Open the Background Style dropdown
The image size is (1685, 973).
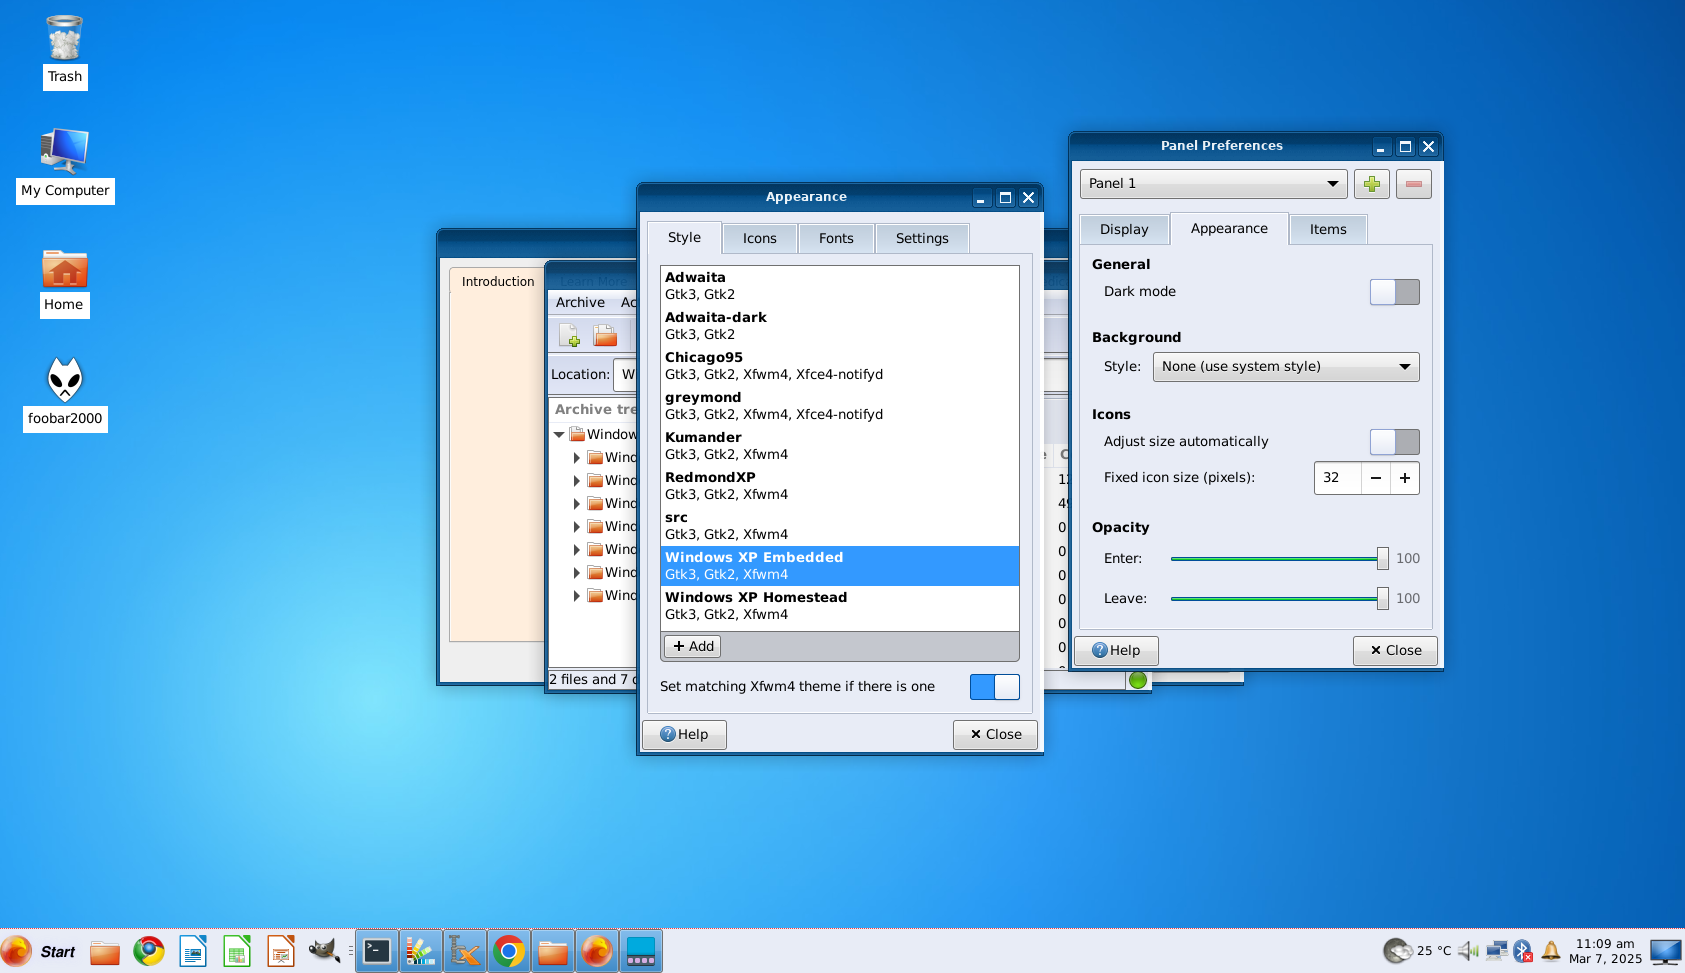(x=1286, y=367)
